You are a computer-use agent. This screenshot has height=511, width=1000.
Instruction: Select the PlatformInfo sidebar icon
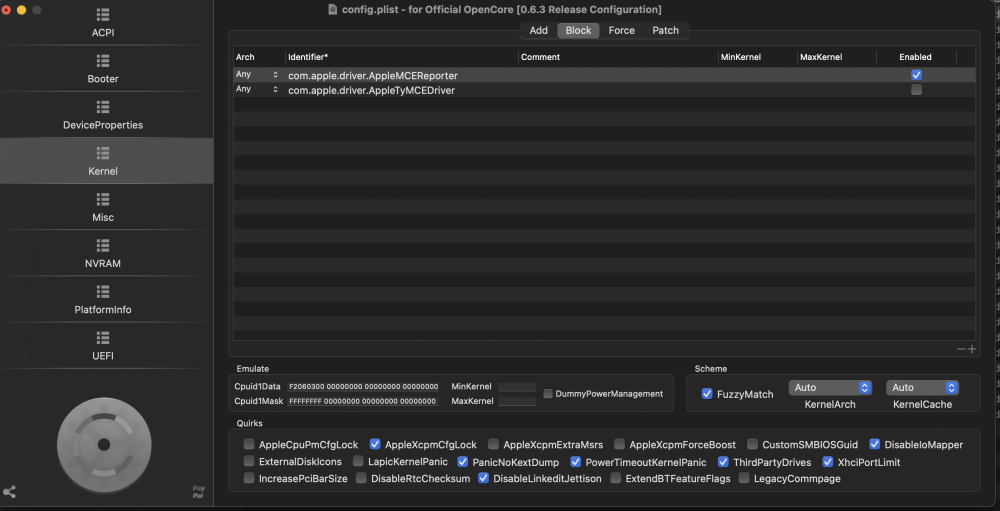(103, 292)
